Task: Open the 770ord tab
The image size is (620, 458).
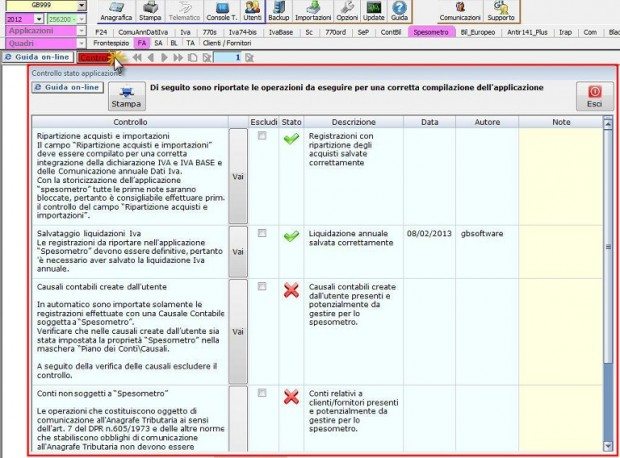Action: 335,32
